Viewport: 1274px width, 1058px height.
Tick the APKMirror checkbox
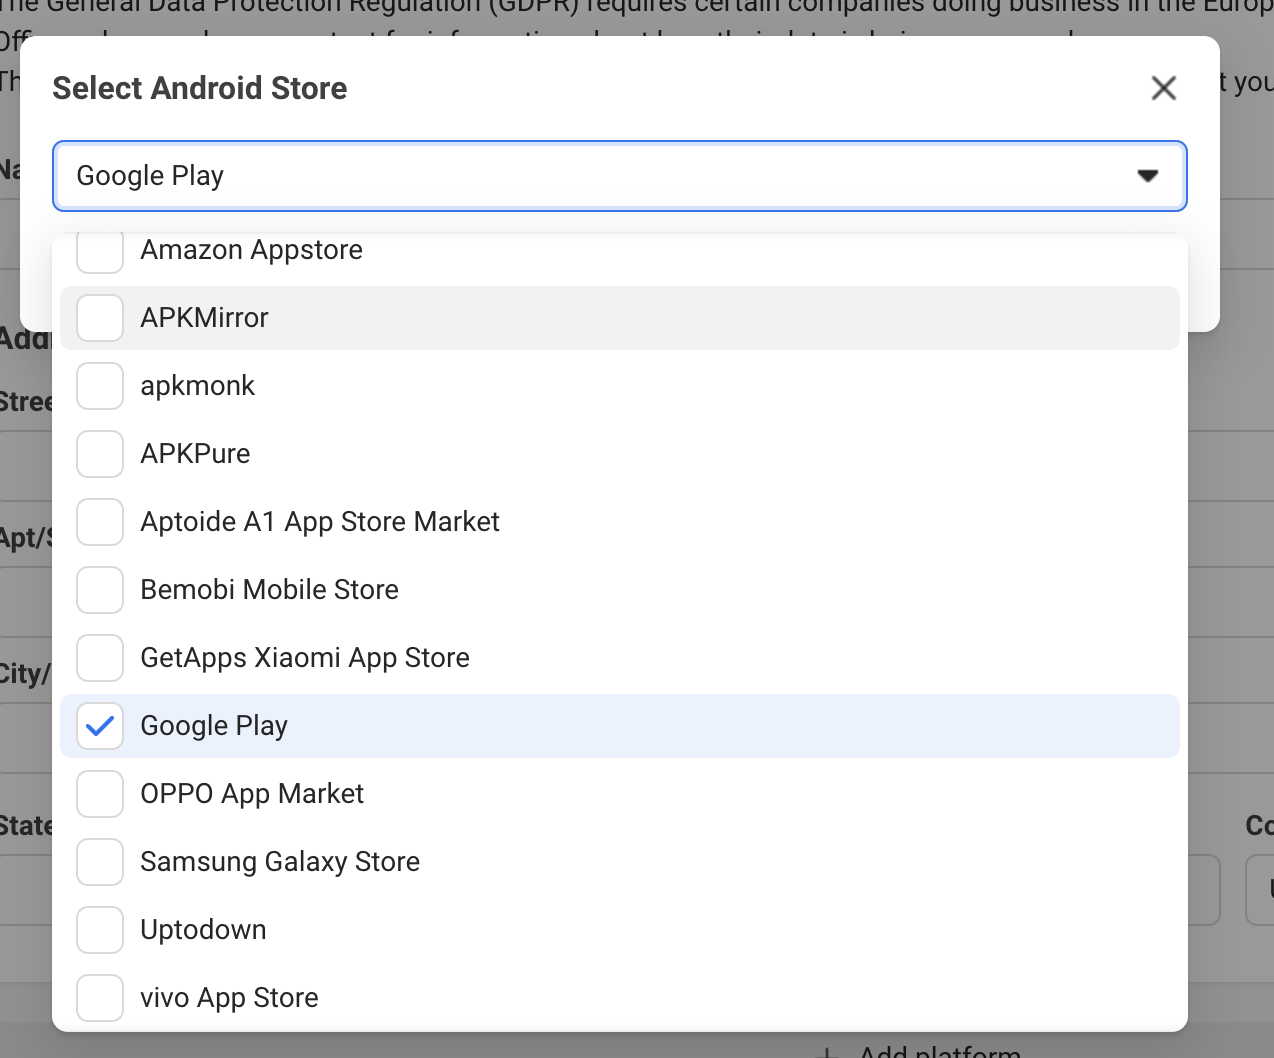pyautogui.click(x=100, y=318)
